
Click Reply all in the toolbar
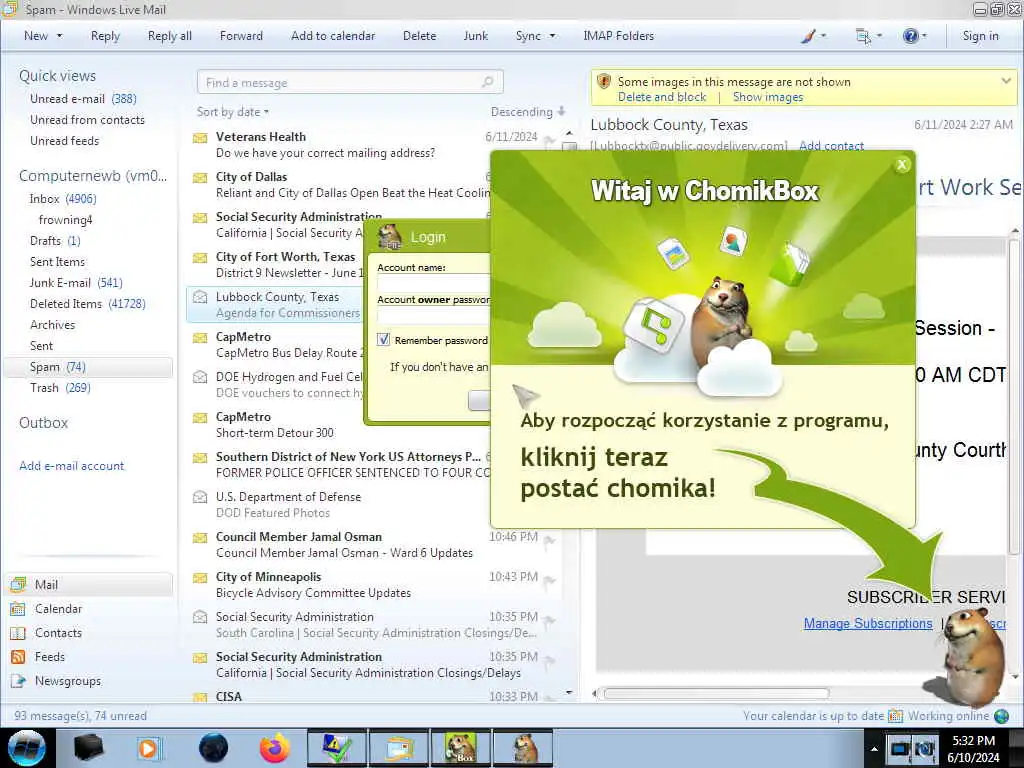click(170, 36)
